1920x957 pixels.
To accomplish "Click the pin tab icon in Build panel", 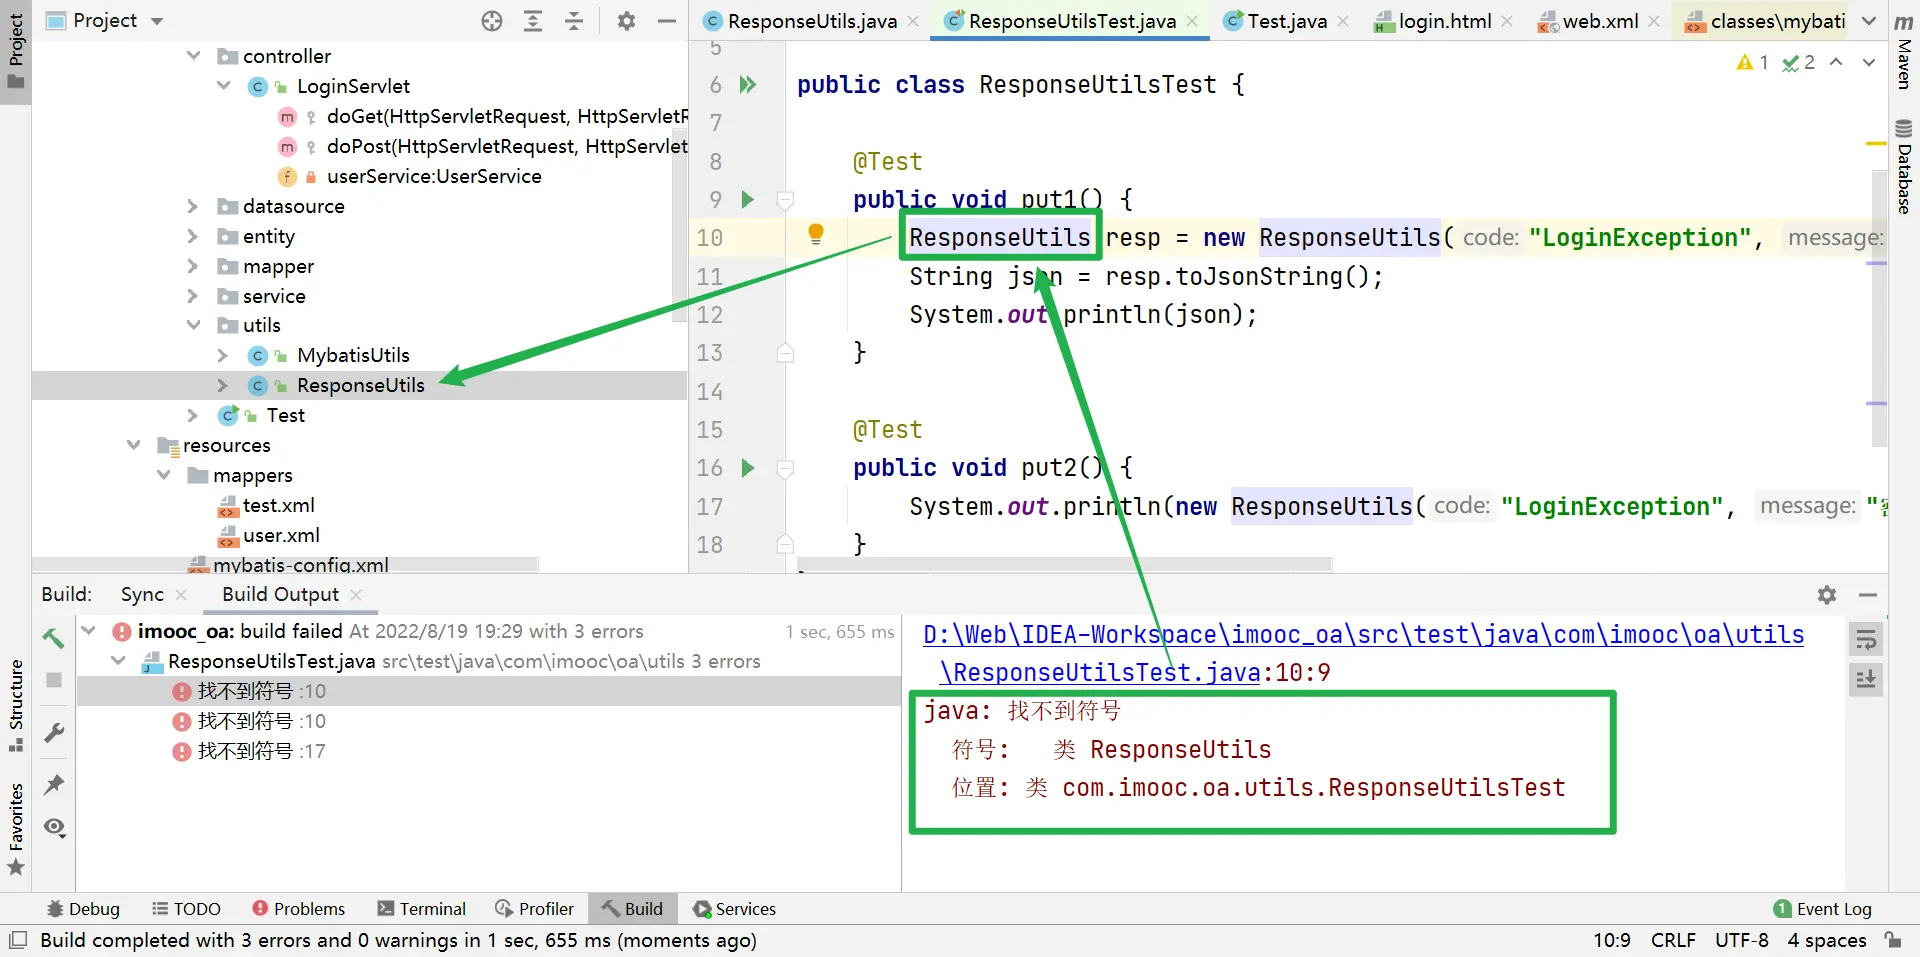I will (54, 785).
